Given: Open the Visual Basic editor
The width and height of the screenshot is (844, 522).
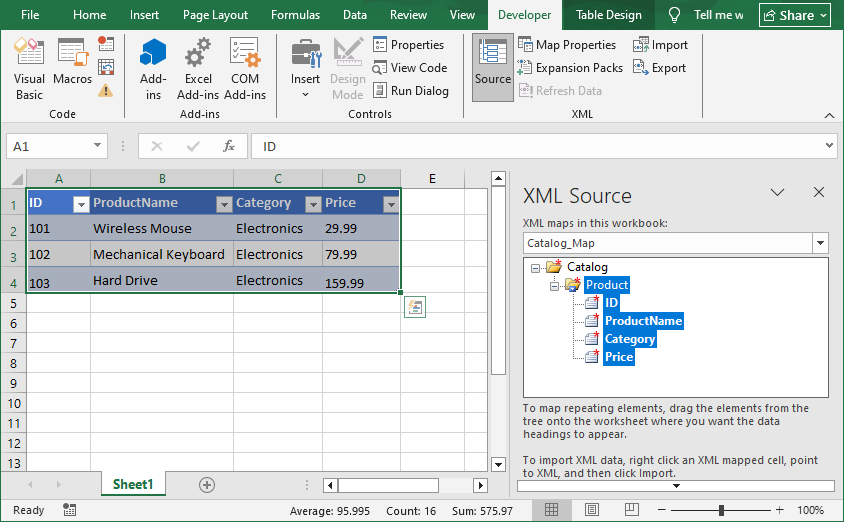Looking at the screenshot, I should point(29,69).
